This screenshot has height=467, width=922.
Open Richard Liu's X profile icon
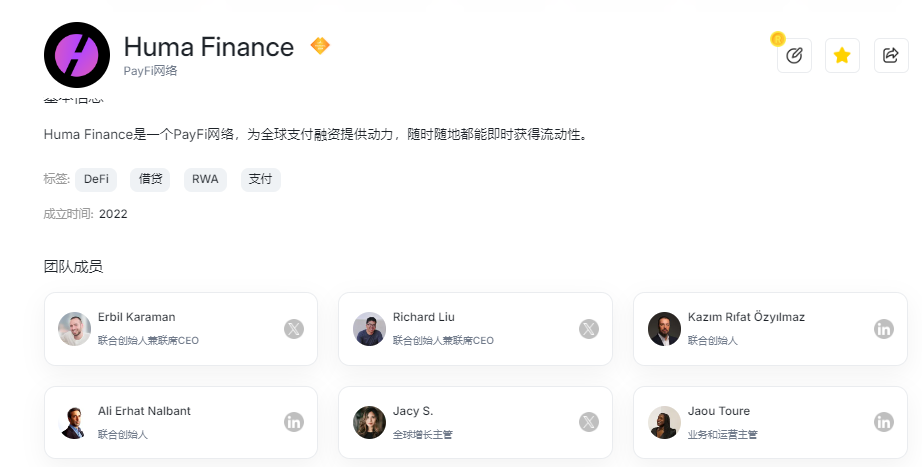[589, 329]
